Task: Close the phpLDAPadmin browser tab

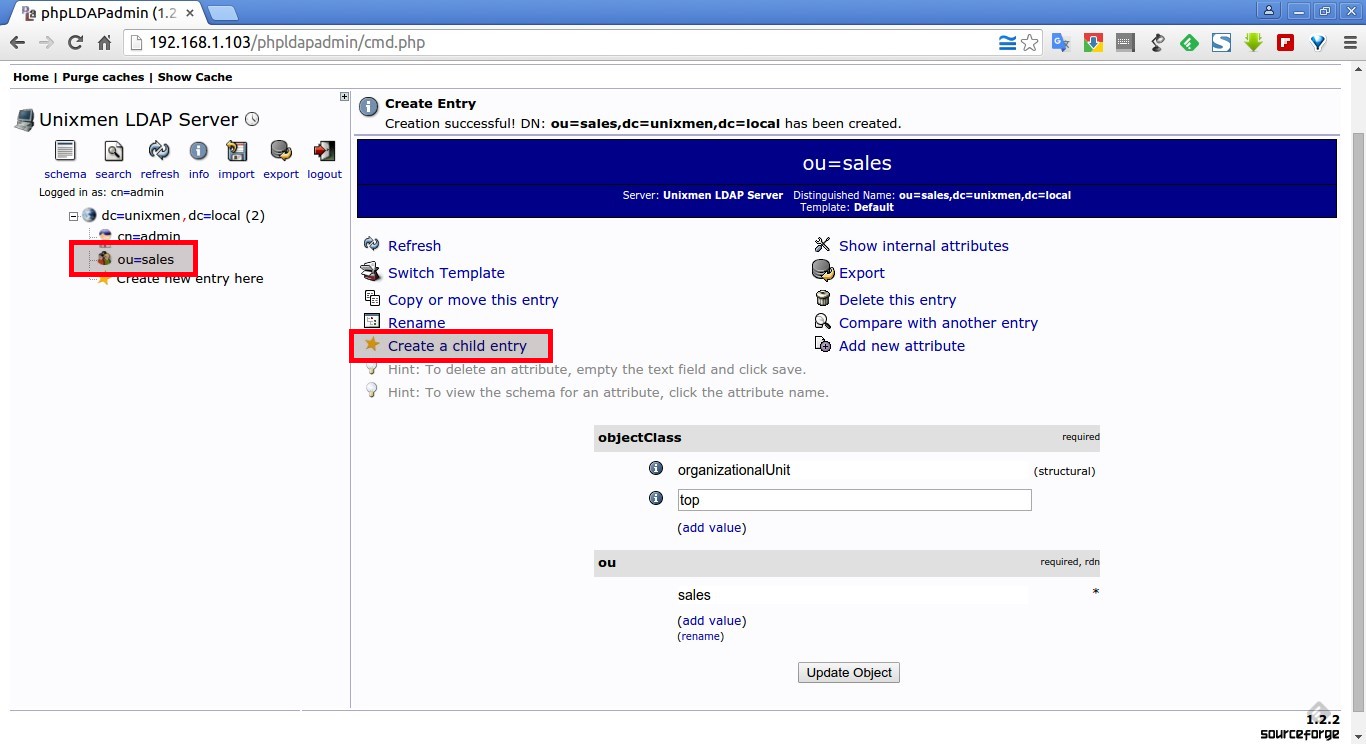Action: click(190, 14)
